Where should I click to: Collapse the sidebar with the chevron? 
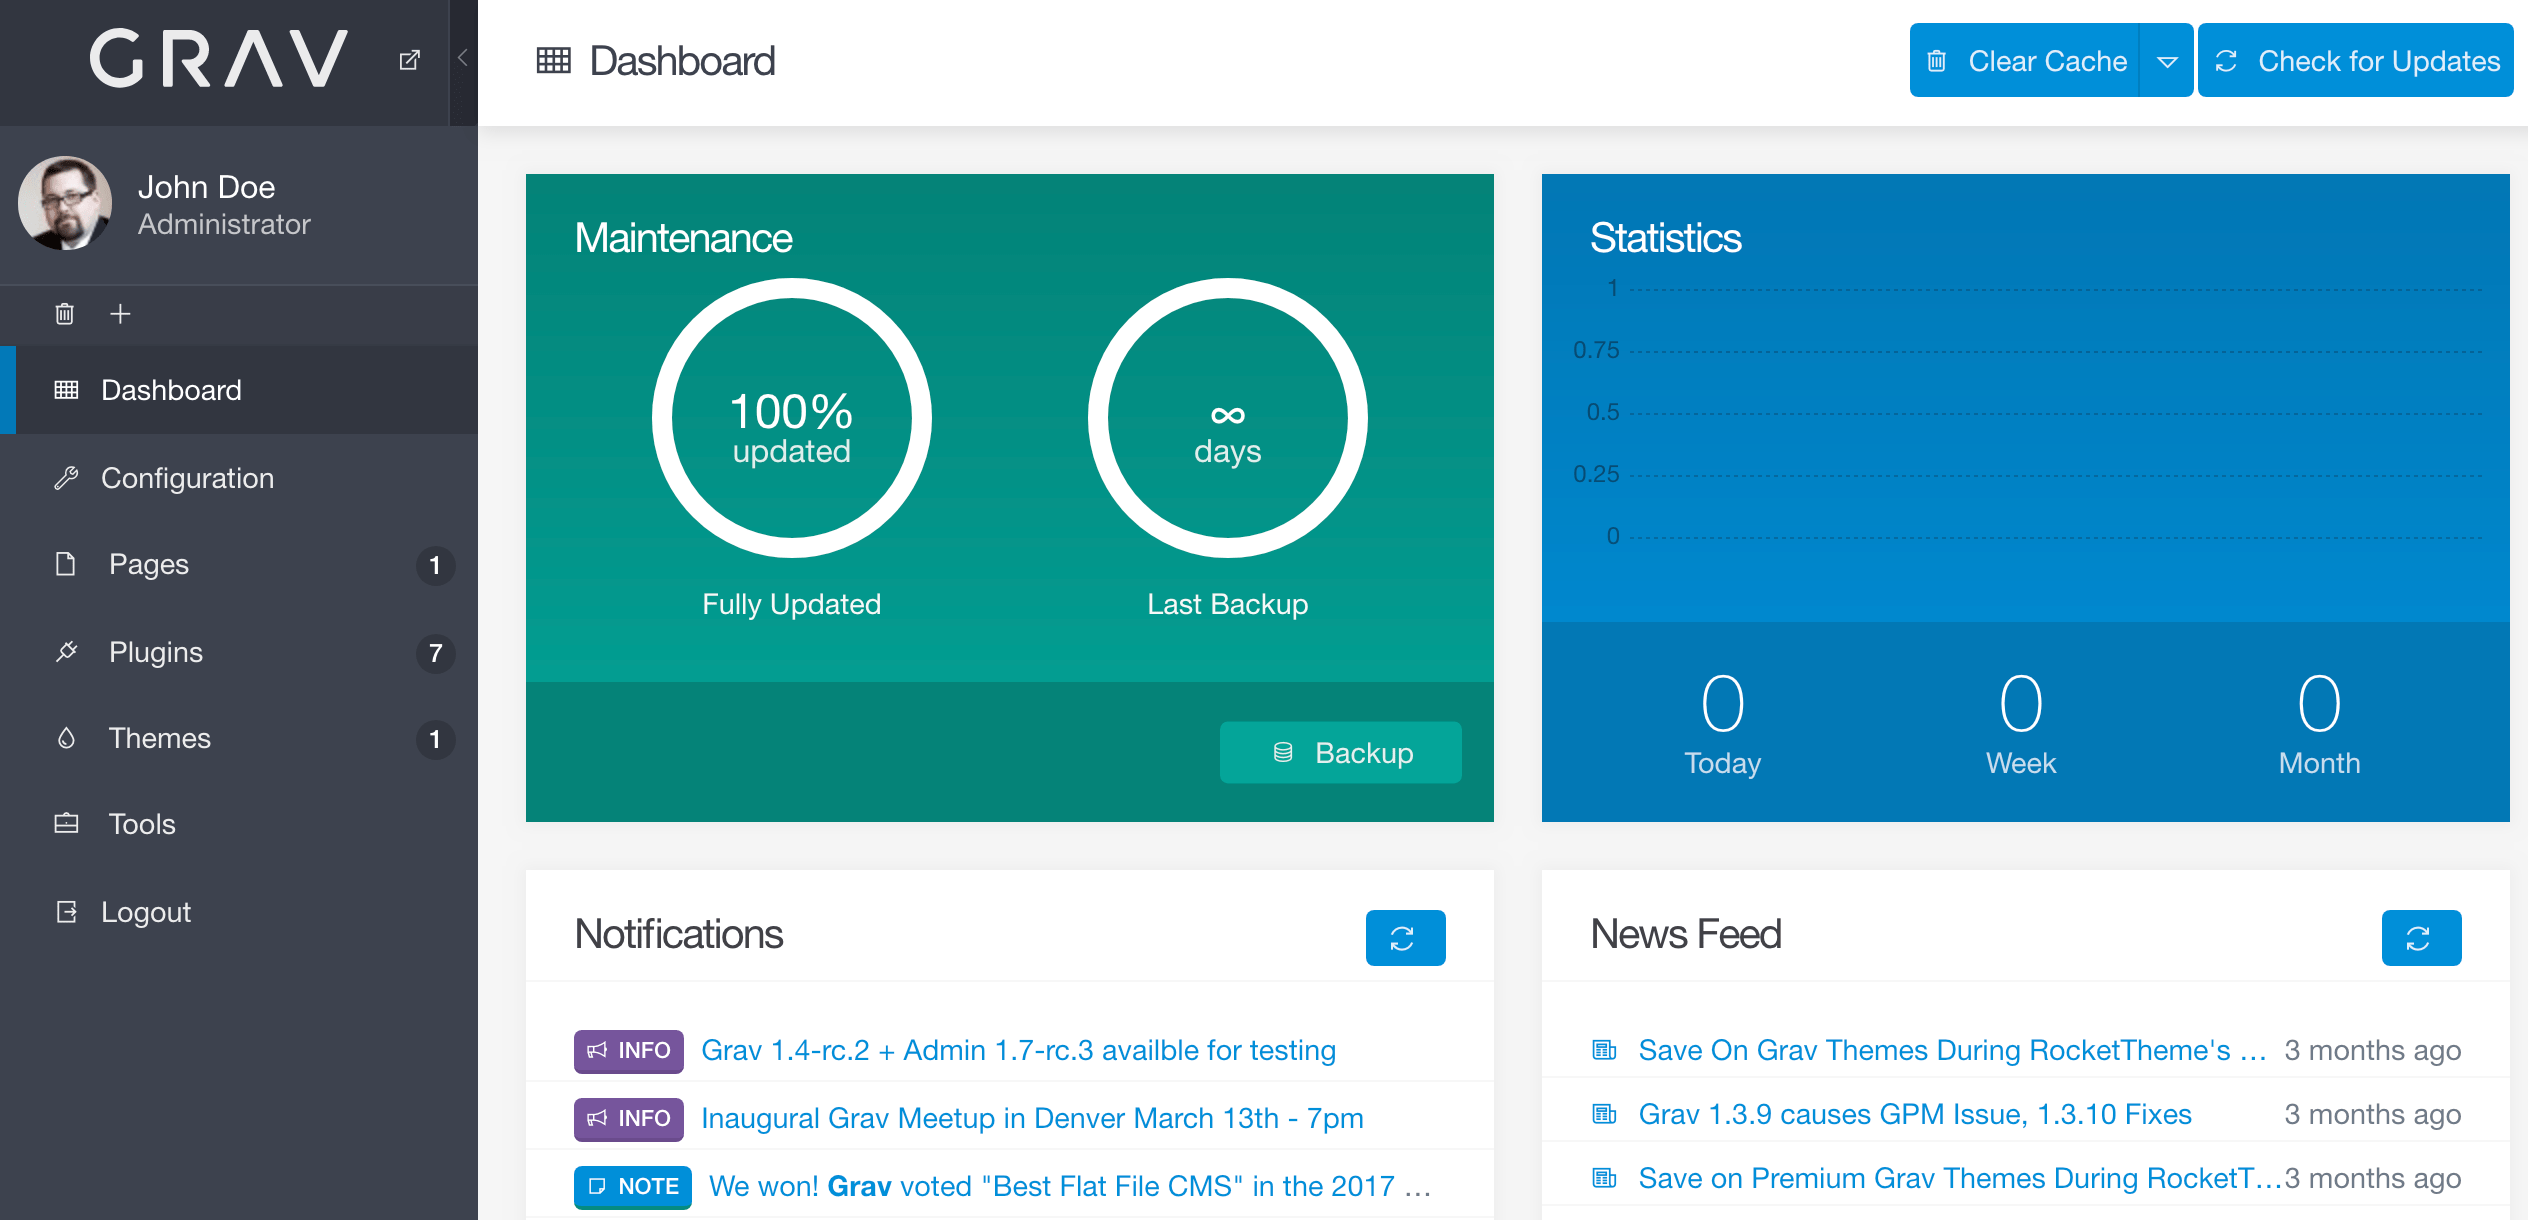click(461, 58)
